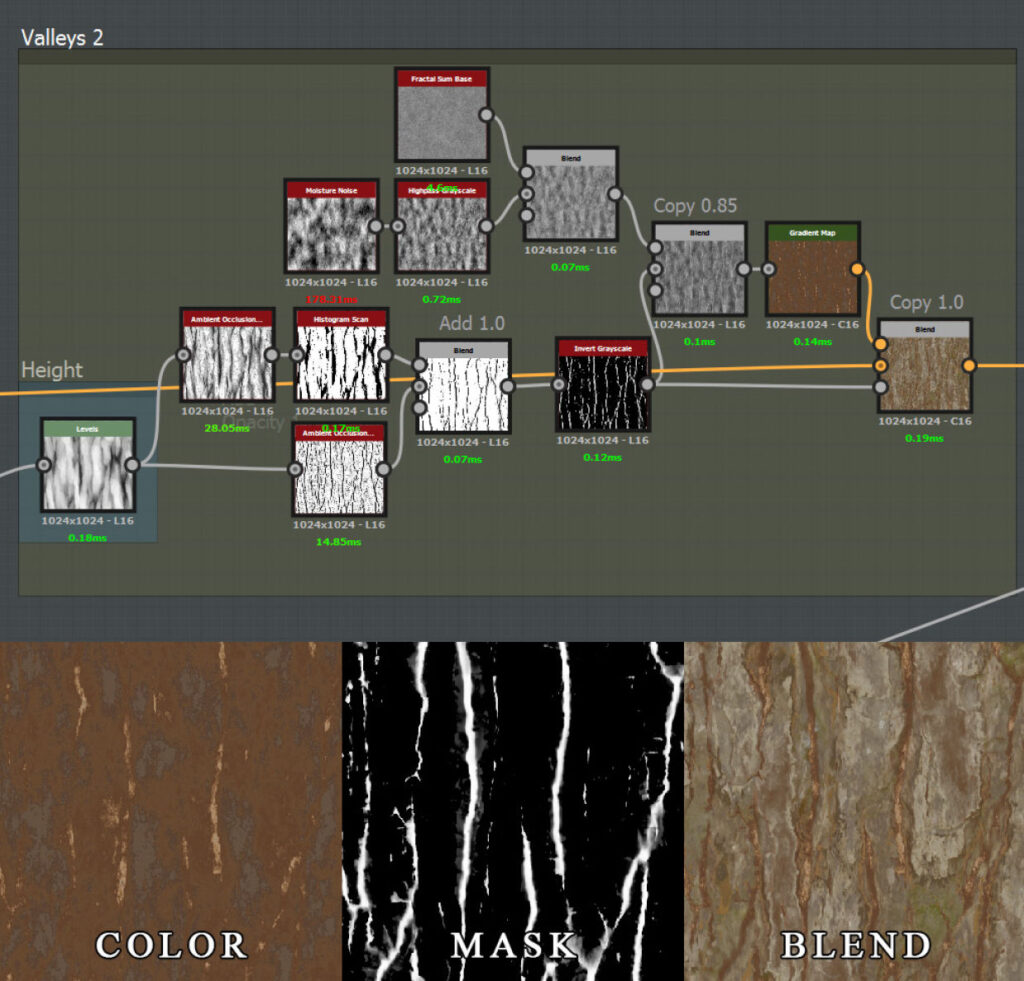
Task: Click the 0.18ms timing under Levels
Action: point(88,538)
